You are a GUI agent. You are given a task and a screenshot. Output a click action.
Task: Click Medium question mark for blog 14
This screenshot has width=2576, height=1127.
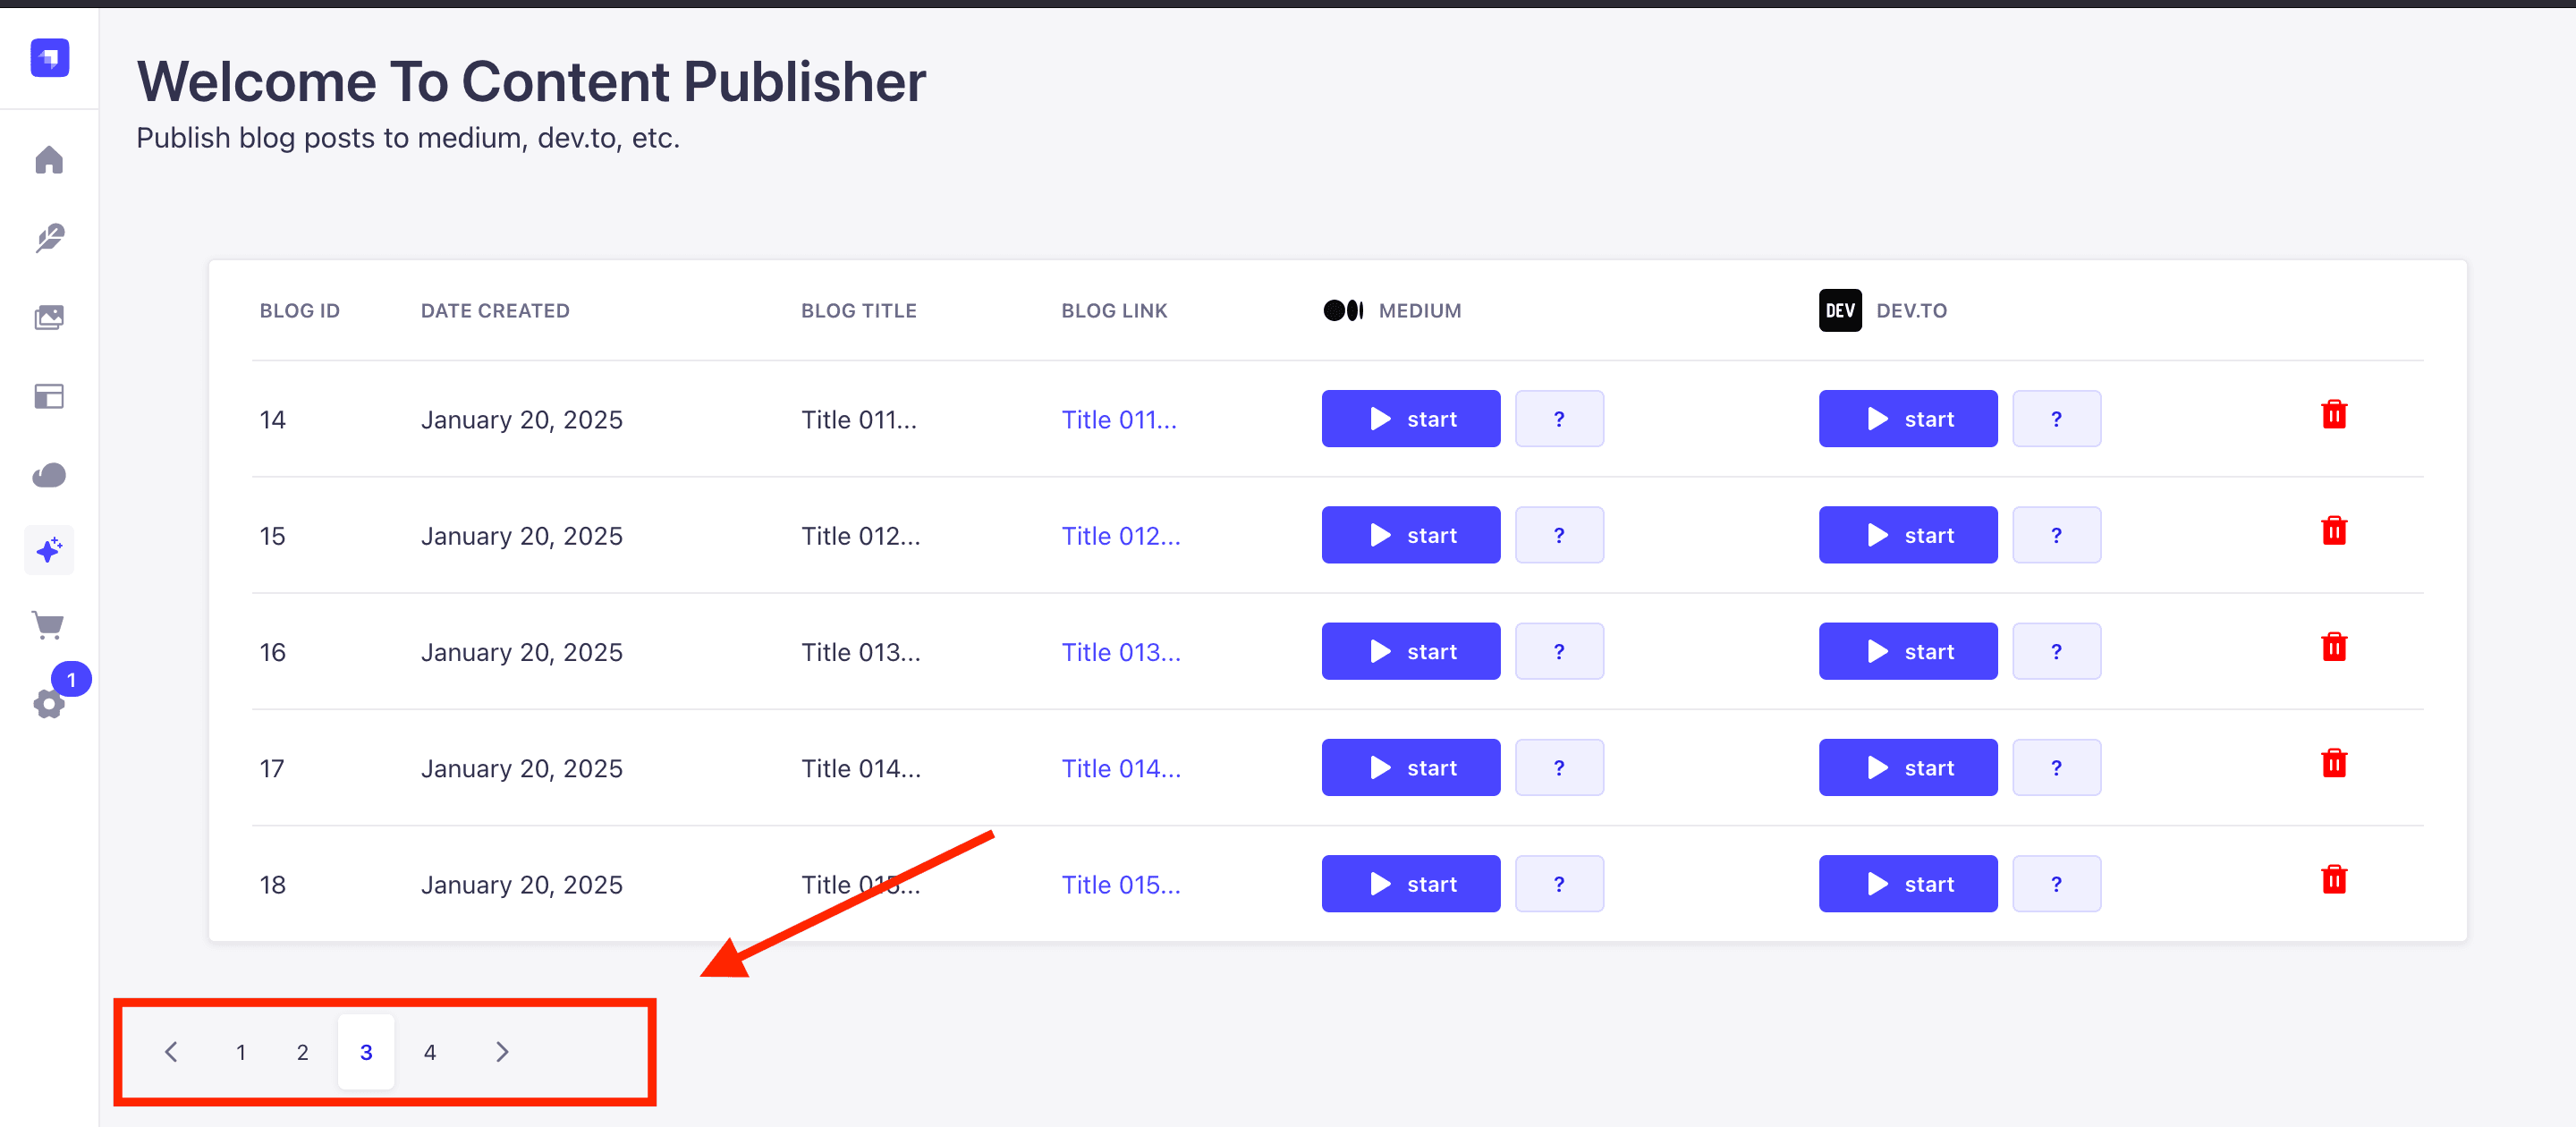click(x=1558, y=419)
